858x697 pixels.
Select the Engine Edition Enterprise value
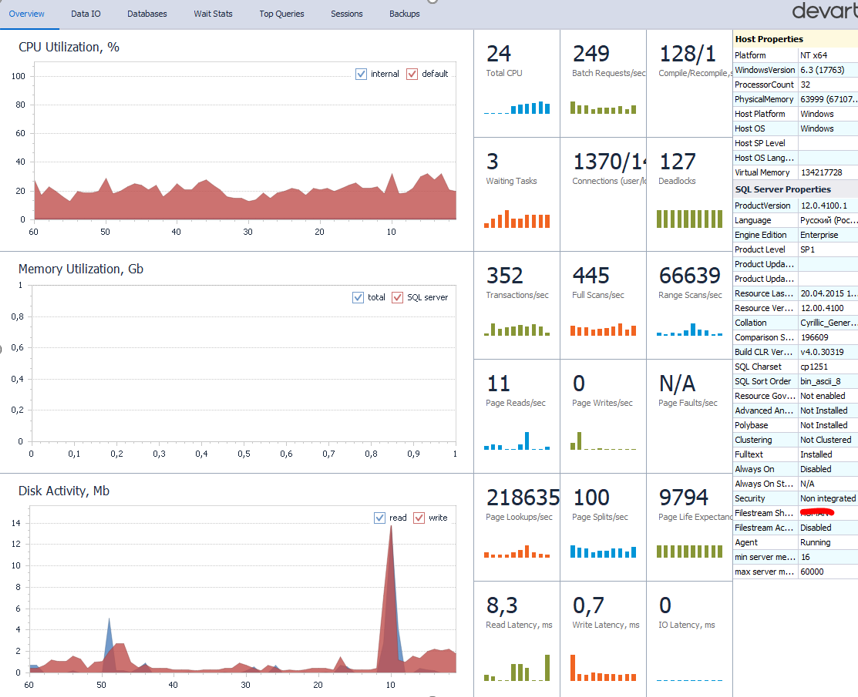pyautogui.click(x=819, y=235)
